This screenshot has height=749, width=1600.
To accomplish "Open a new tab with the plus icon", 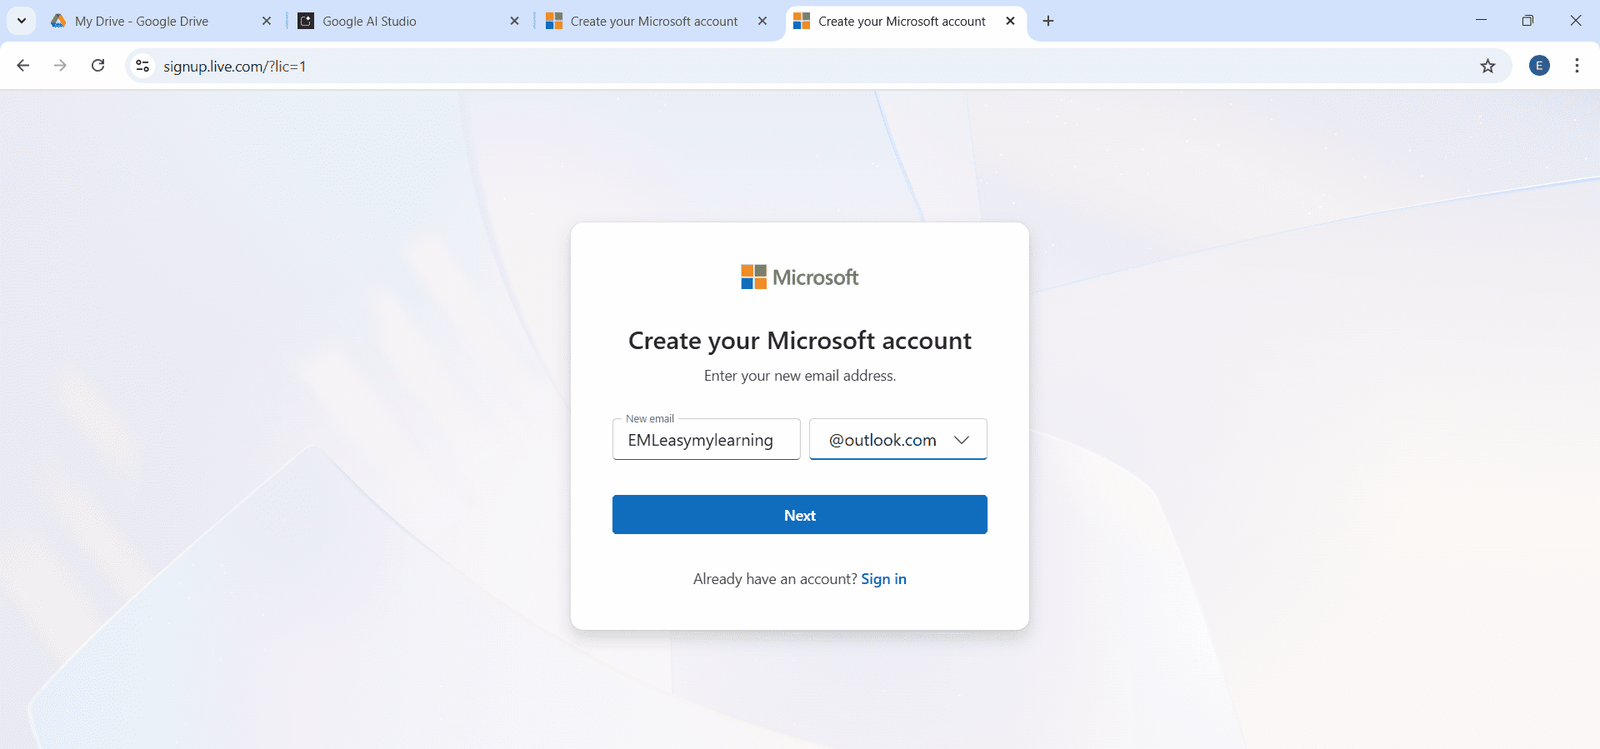I will point(1048,21).
